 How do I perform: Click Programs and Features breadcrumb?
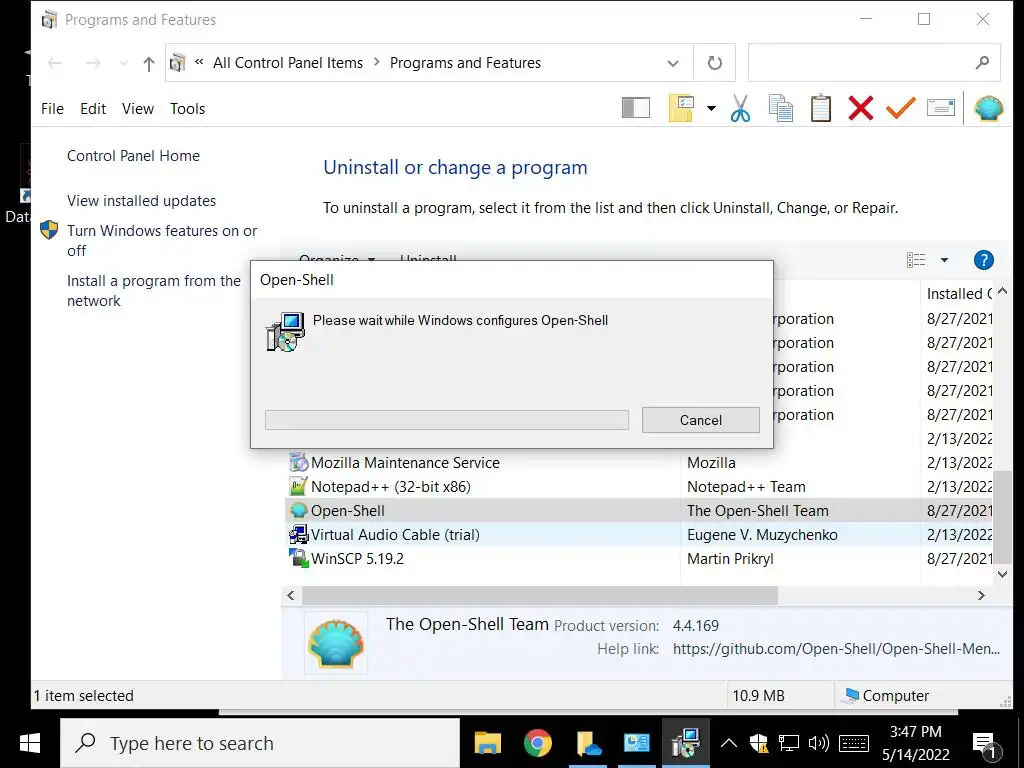pos(466,63)
